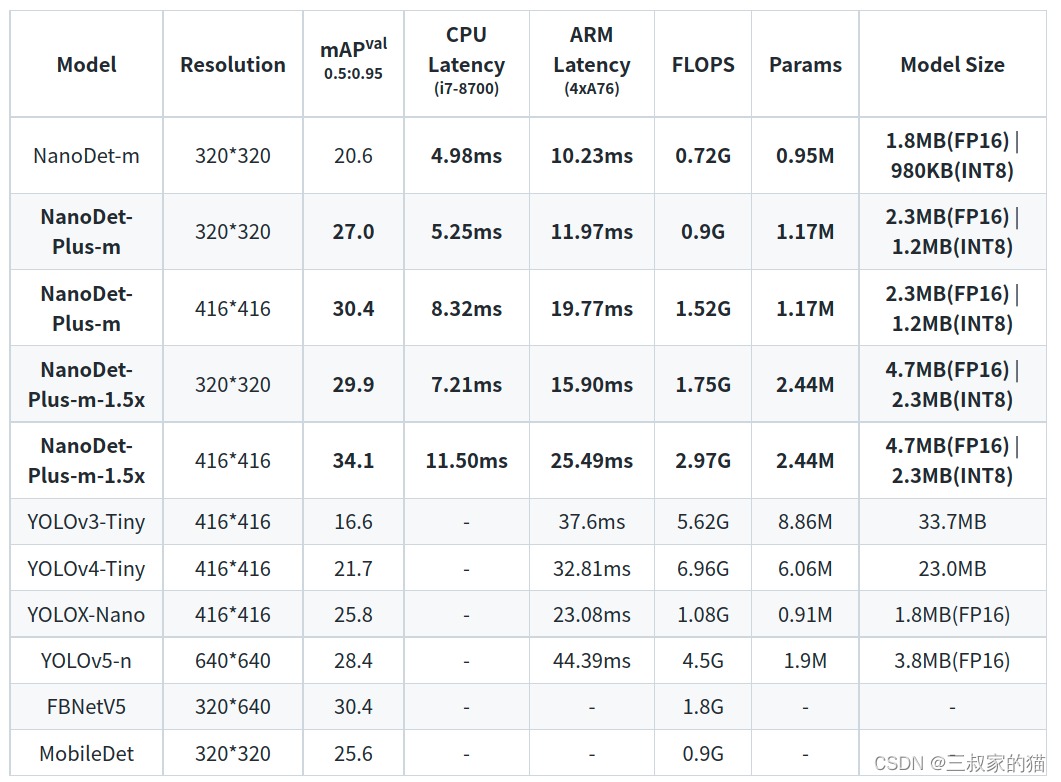Select the 1.8MB(FP16) | 980KB(INT8) cell
The width and height of the screenshot is (1061, 782).
coord(952,156)
